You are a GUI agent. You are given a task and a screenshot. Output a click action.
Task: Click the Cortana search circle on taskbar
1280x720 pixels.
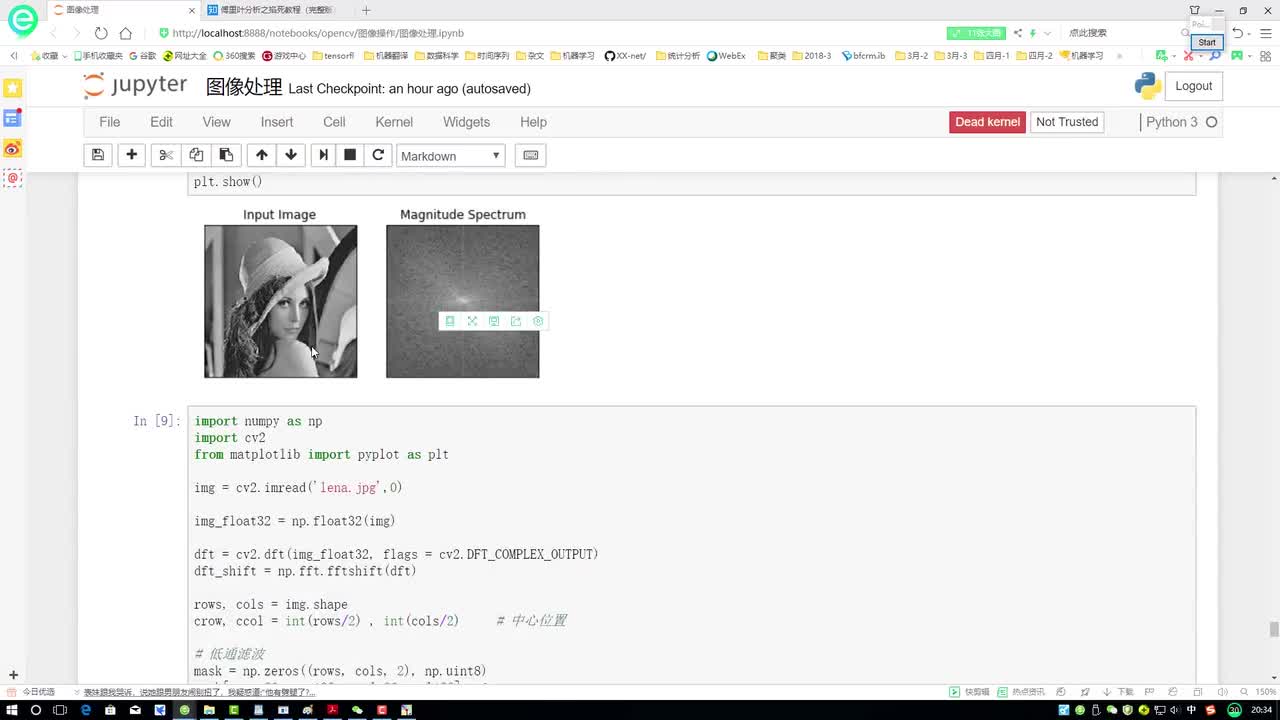tap(36, 710)
